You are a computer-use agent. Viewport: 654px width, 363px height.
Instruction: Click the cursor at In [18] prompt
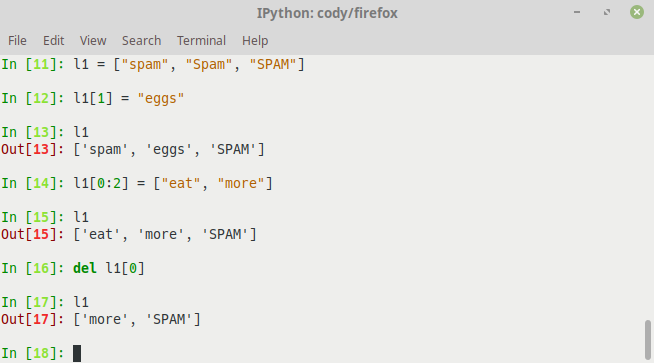coord(77,353)
